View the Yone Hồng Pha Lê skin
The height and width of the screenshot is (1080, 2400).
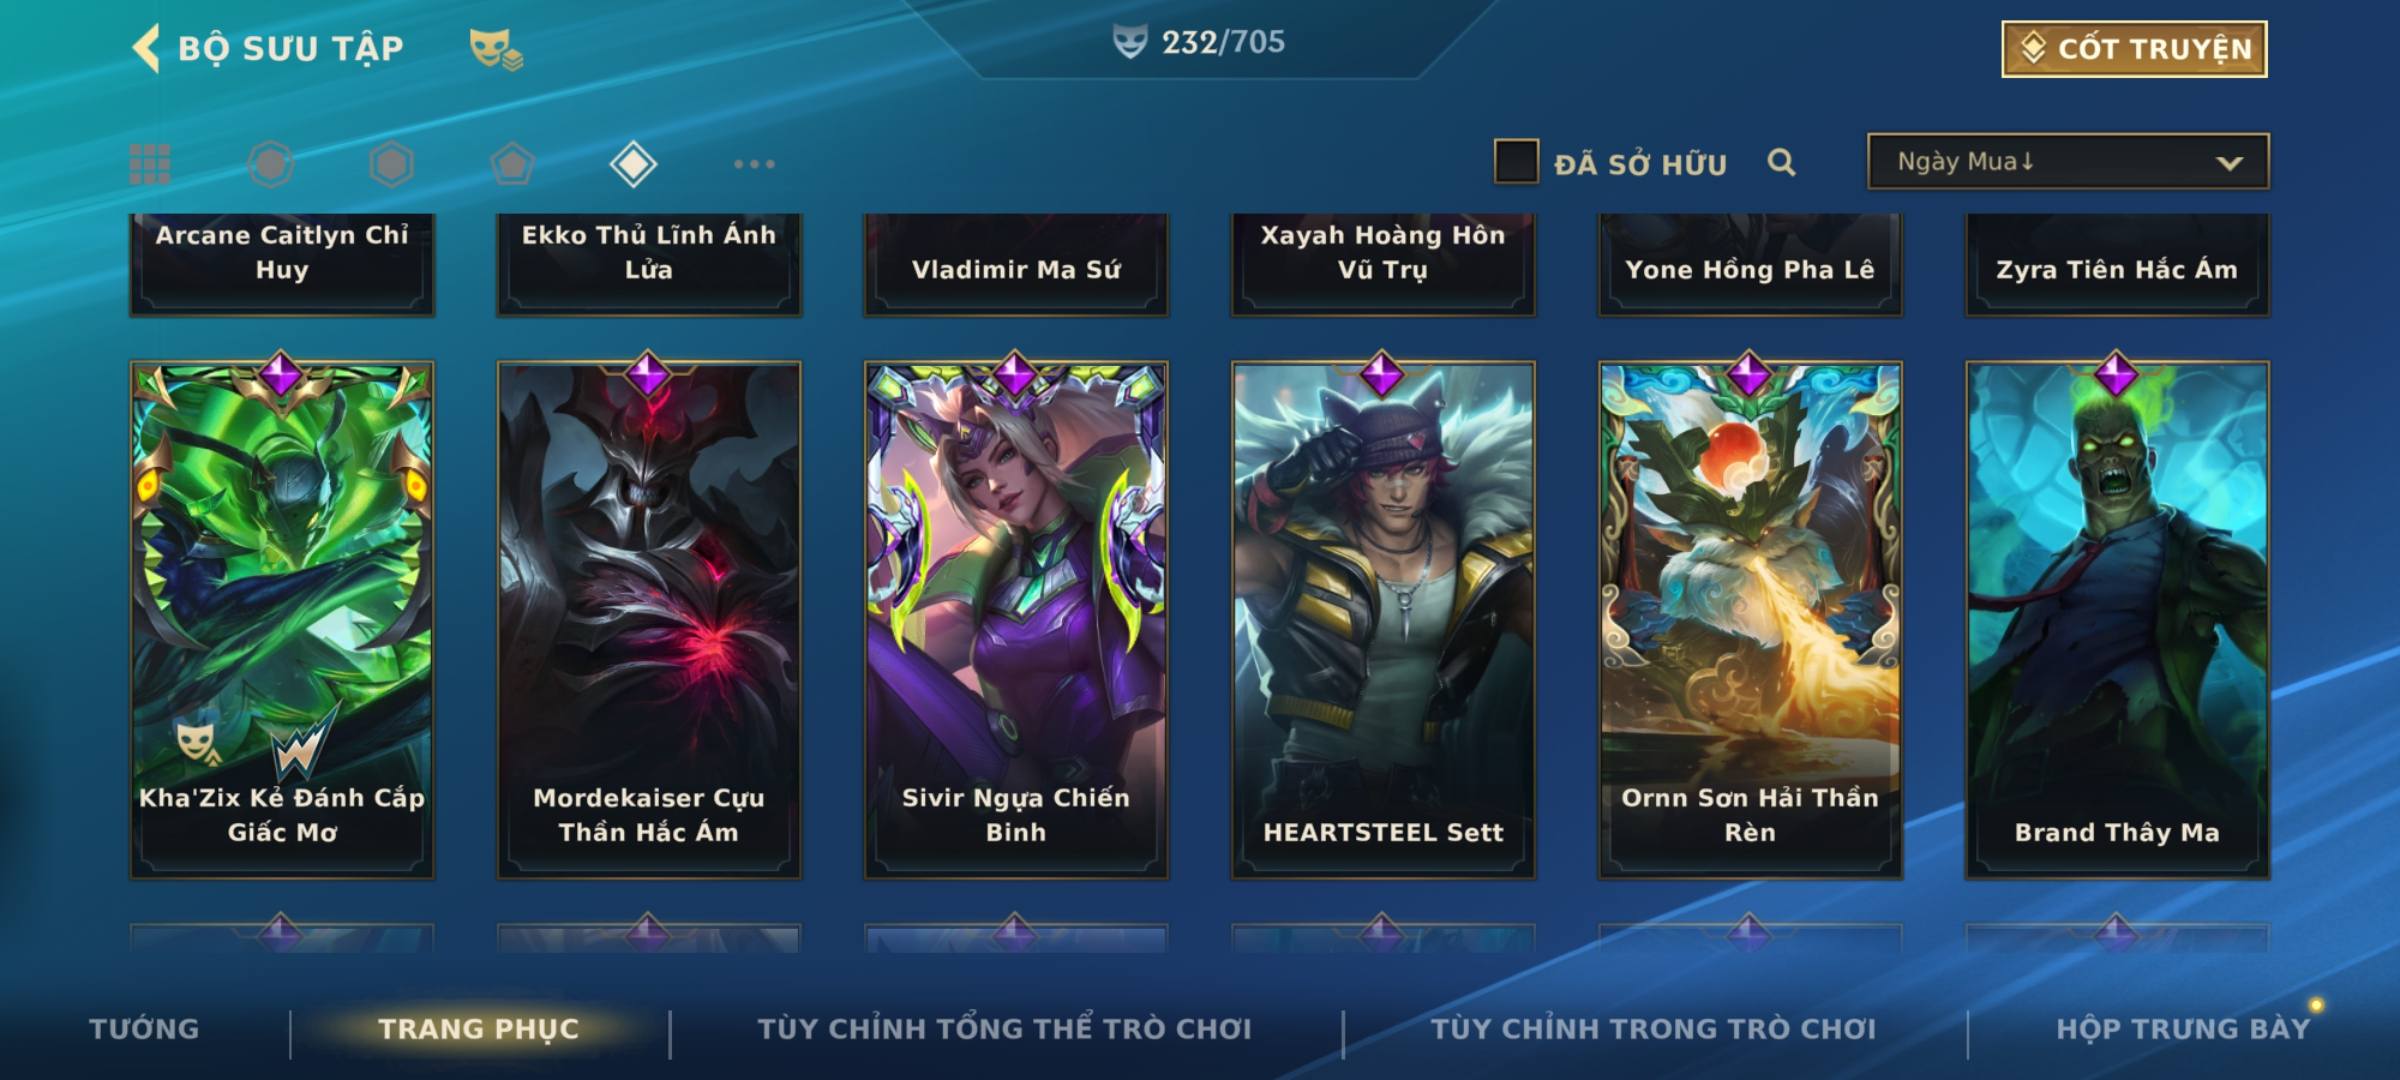(1750, 265)
